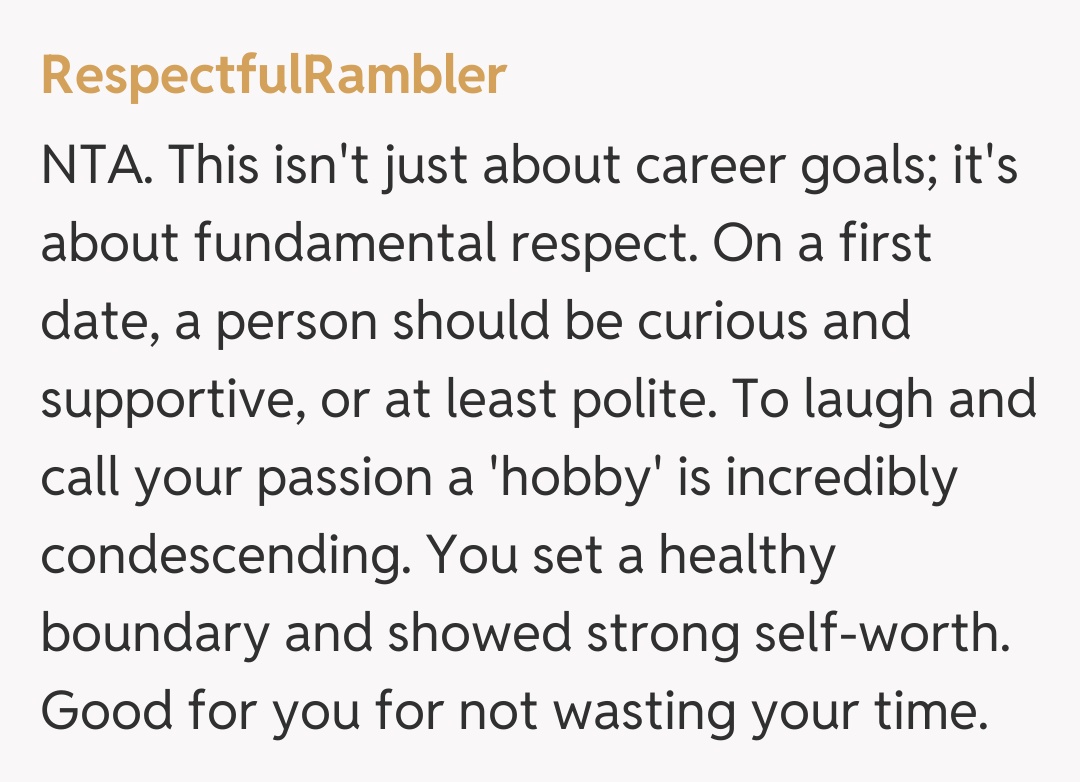Viewport: 1080px width, 782px height.
Task: Click the phrase 'Good for you'
Action: tap(199, 712)
